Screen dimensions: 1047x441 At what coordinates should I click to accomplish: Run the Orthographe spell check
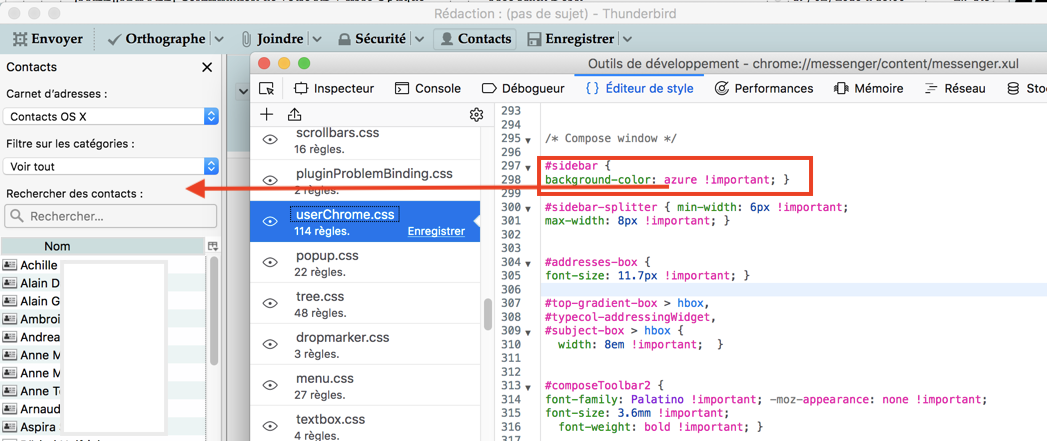(x=156, y=39)
